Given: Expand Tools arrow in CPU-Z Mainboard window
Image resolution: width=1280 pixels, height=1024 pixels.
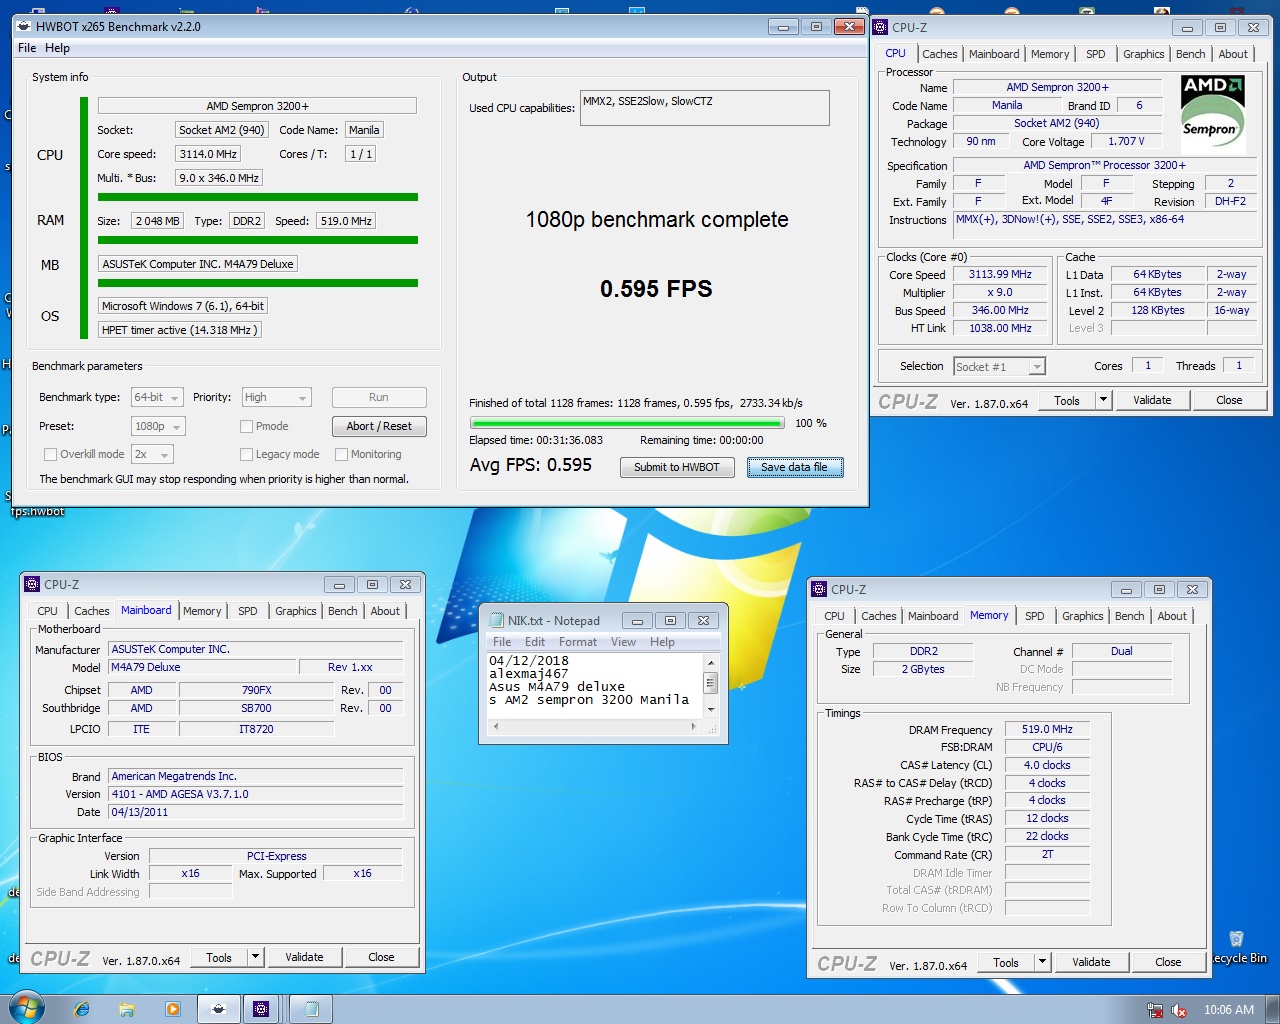Looking at the screenshot, I should pos(255,957).
